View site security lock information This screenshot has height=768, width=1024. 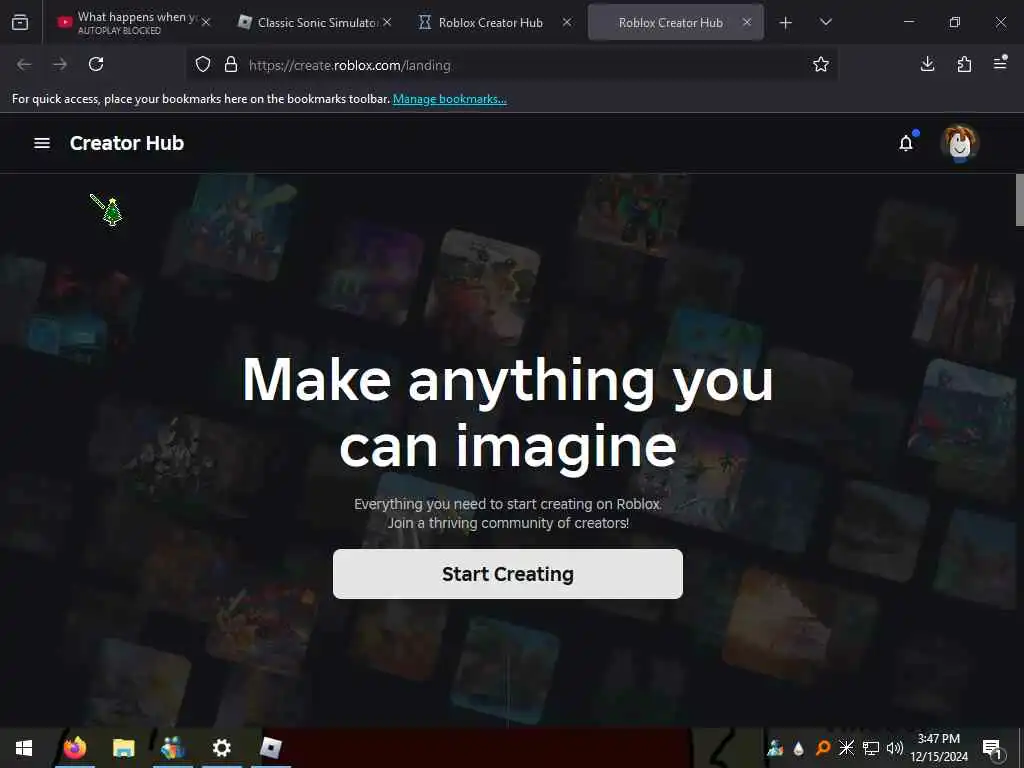point(231,65)
